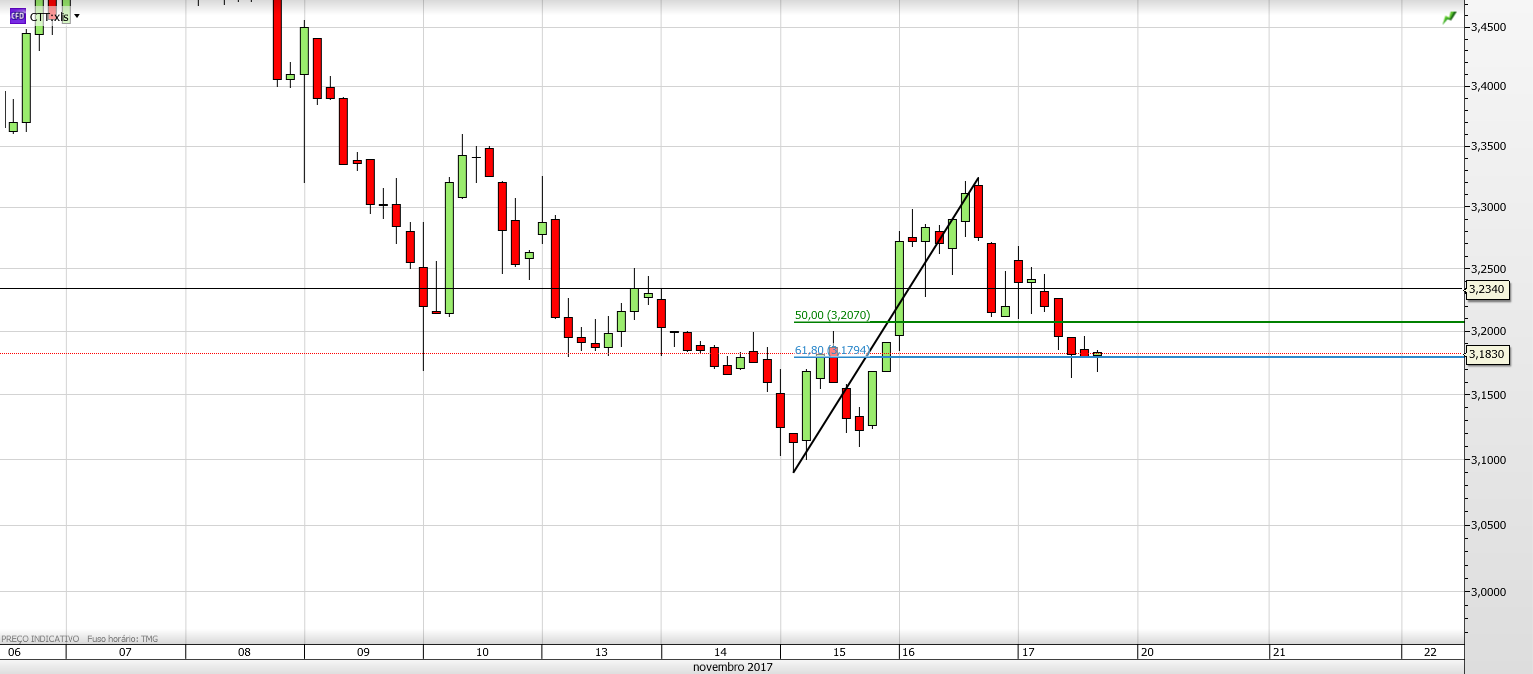Click the Fuso horário: TMG text
Image resolution: width=1533 pixels, height=674 pixels.
(x=123, y=639)
